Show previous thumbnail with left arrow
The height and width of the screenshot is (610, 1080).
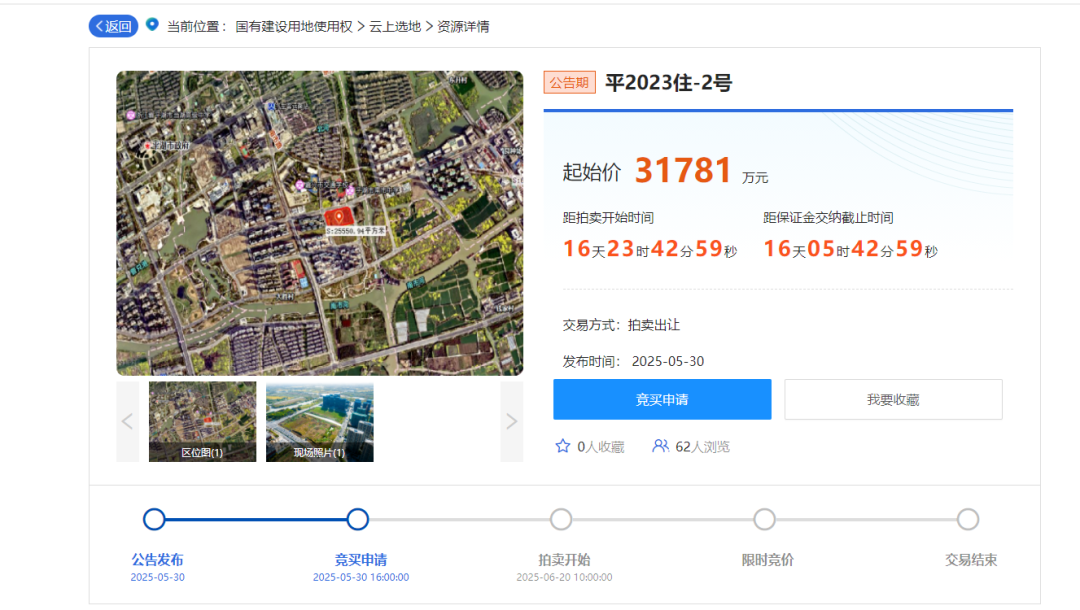127,421
